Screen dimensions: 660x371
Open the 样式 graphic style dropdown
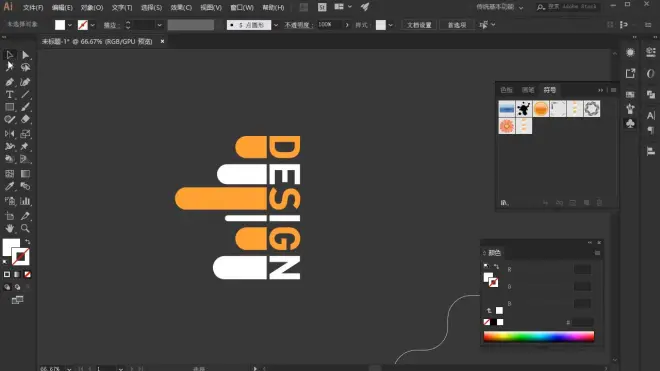coord(391,25)
